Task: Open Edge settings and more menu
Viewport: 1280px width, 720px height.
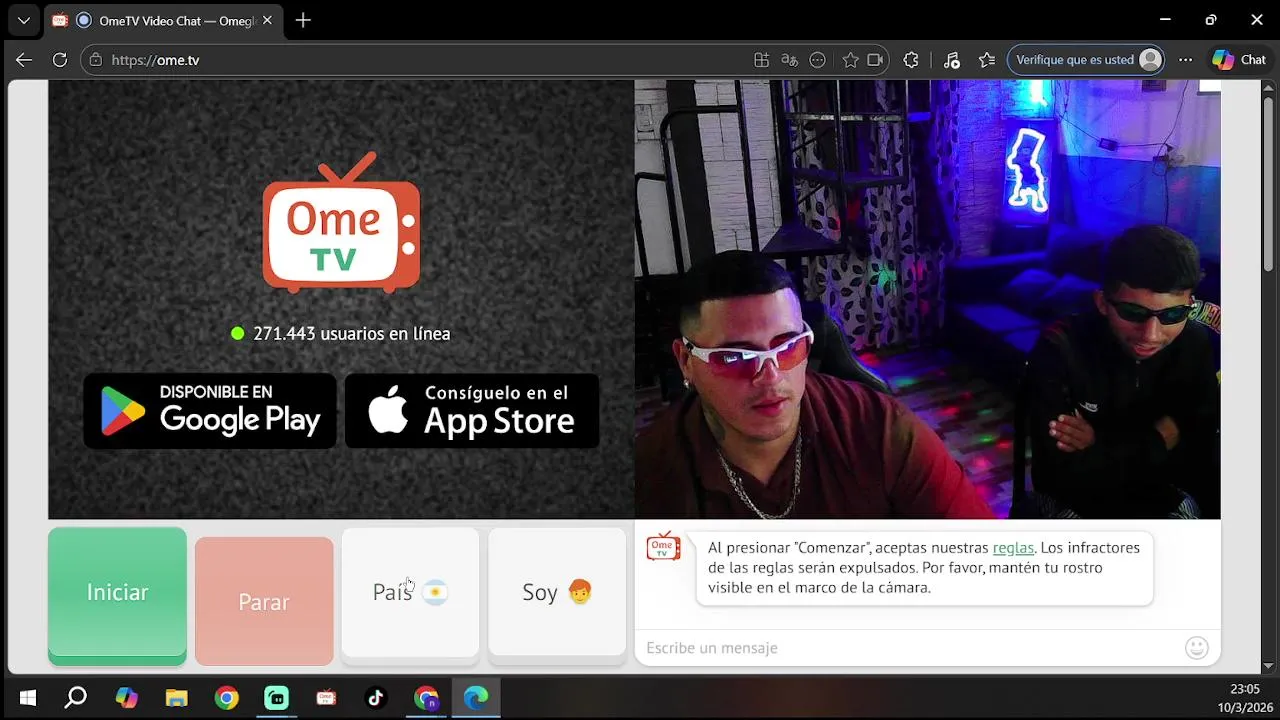Action: click(1185, 60)
